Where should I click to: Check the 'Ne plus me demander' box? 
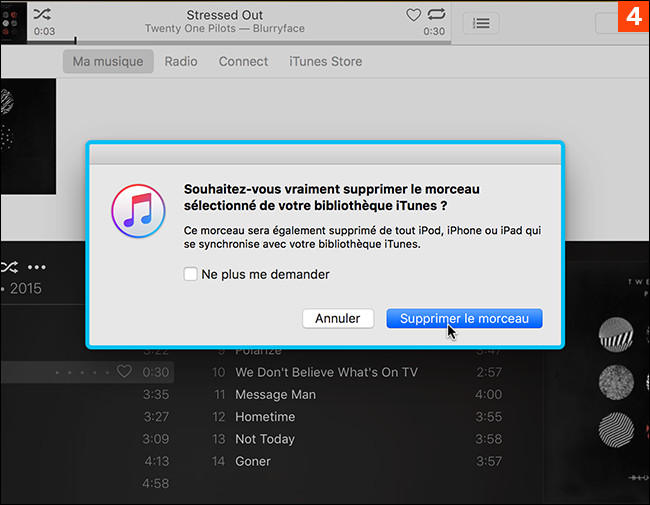point(191,274)
